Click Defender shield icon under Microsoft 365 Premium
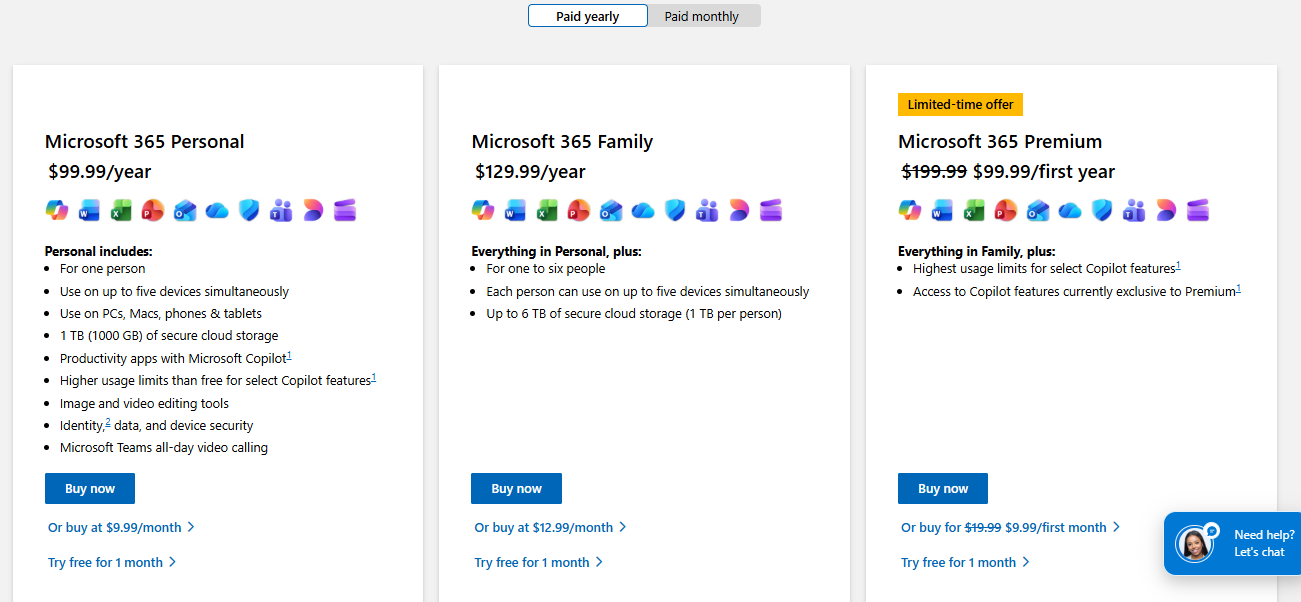Image resolution: width=1301 pixels, height=602 pixels. [1102, 210]
